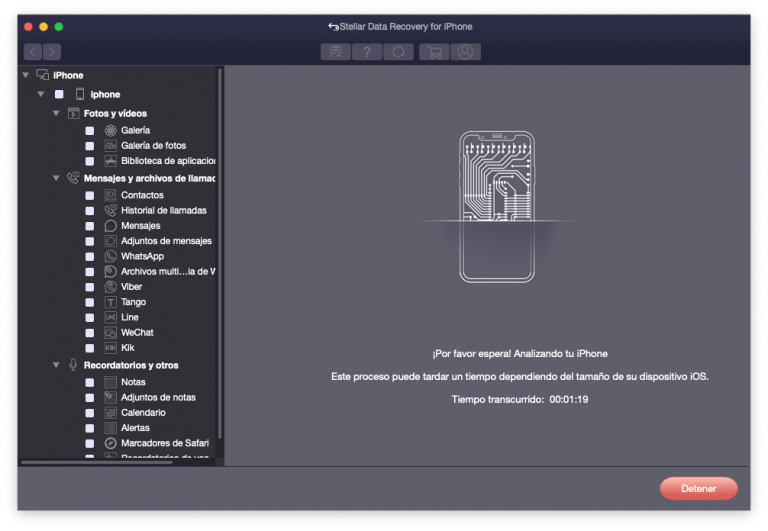Check the WhatsApp checkbox
This screenshot has height=531, width=768.
[x=90, y=257]
